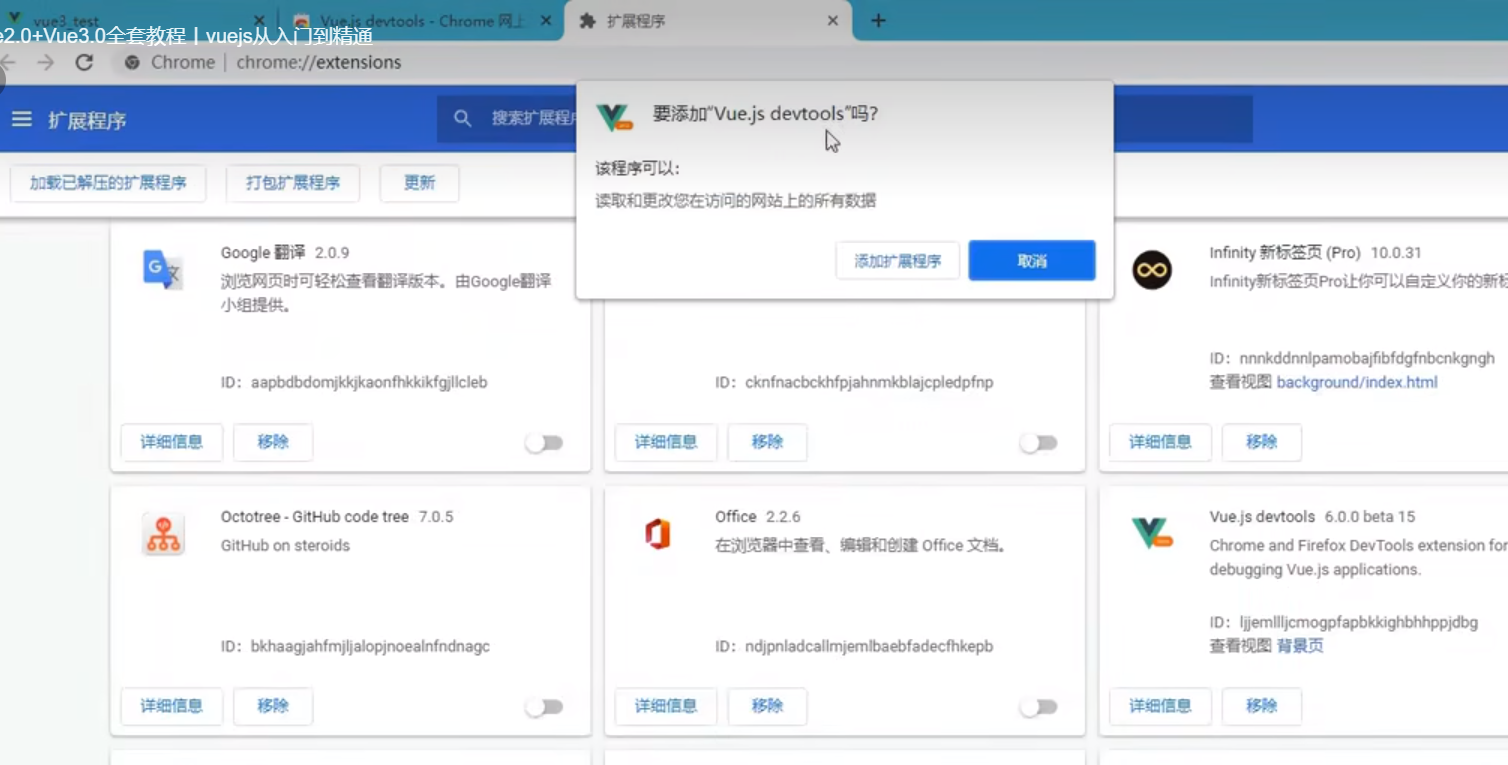1508x765 pixels.
Task: Close the Vue.js devtools web store tab
Action: pos(545,20)
